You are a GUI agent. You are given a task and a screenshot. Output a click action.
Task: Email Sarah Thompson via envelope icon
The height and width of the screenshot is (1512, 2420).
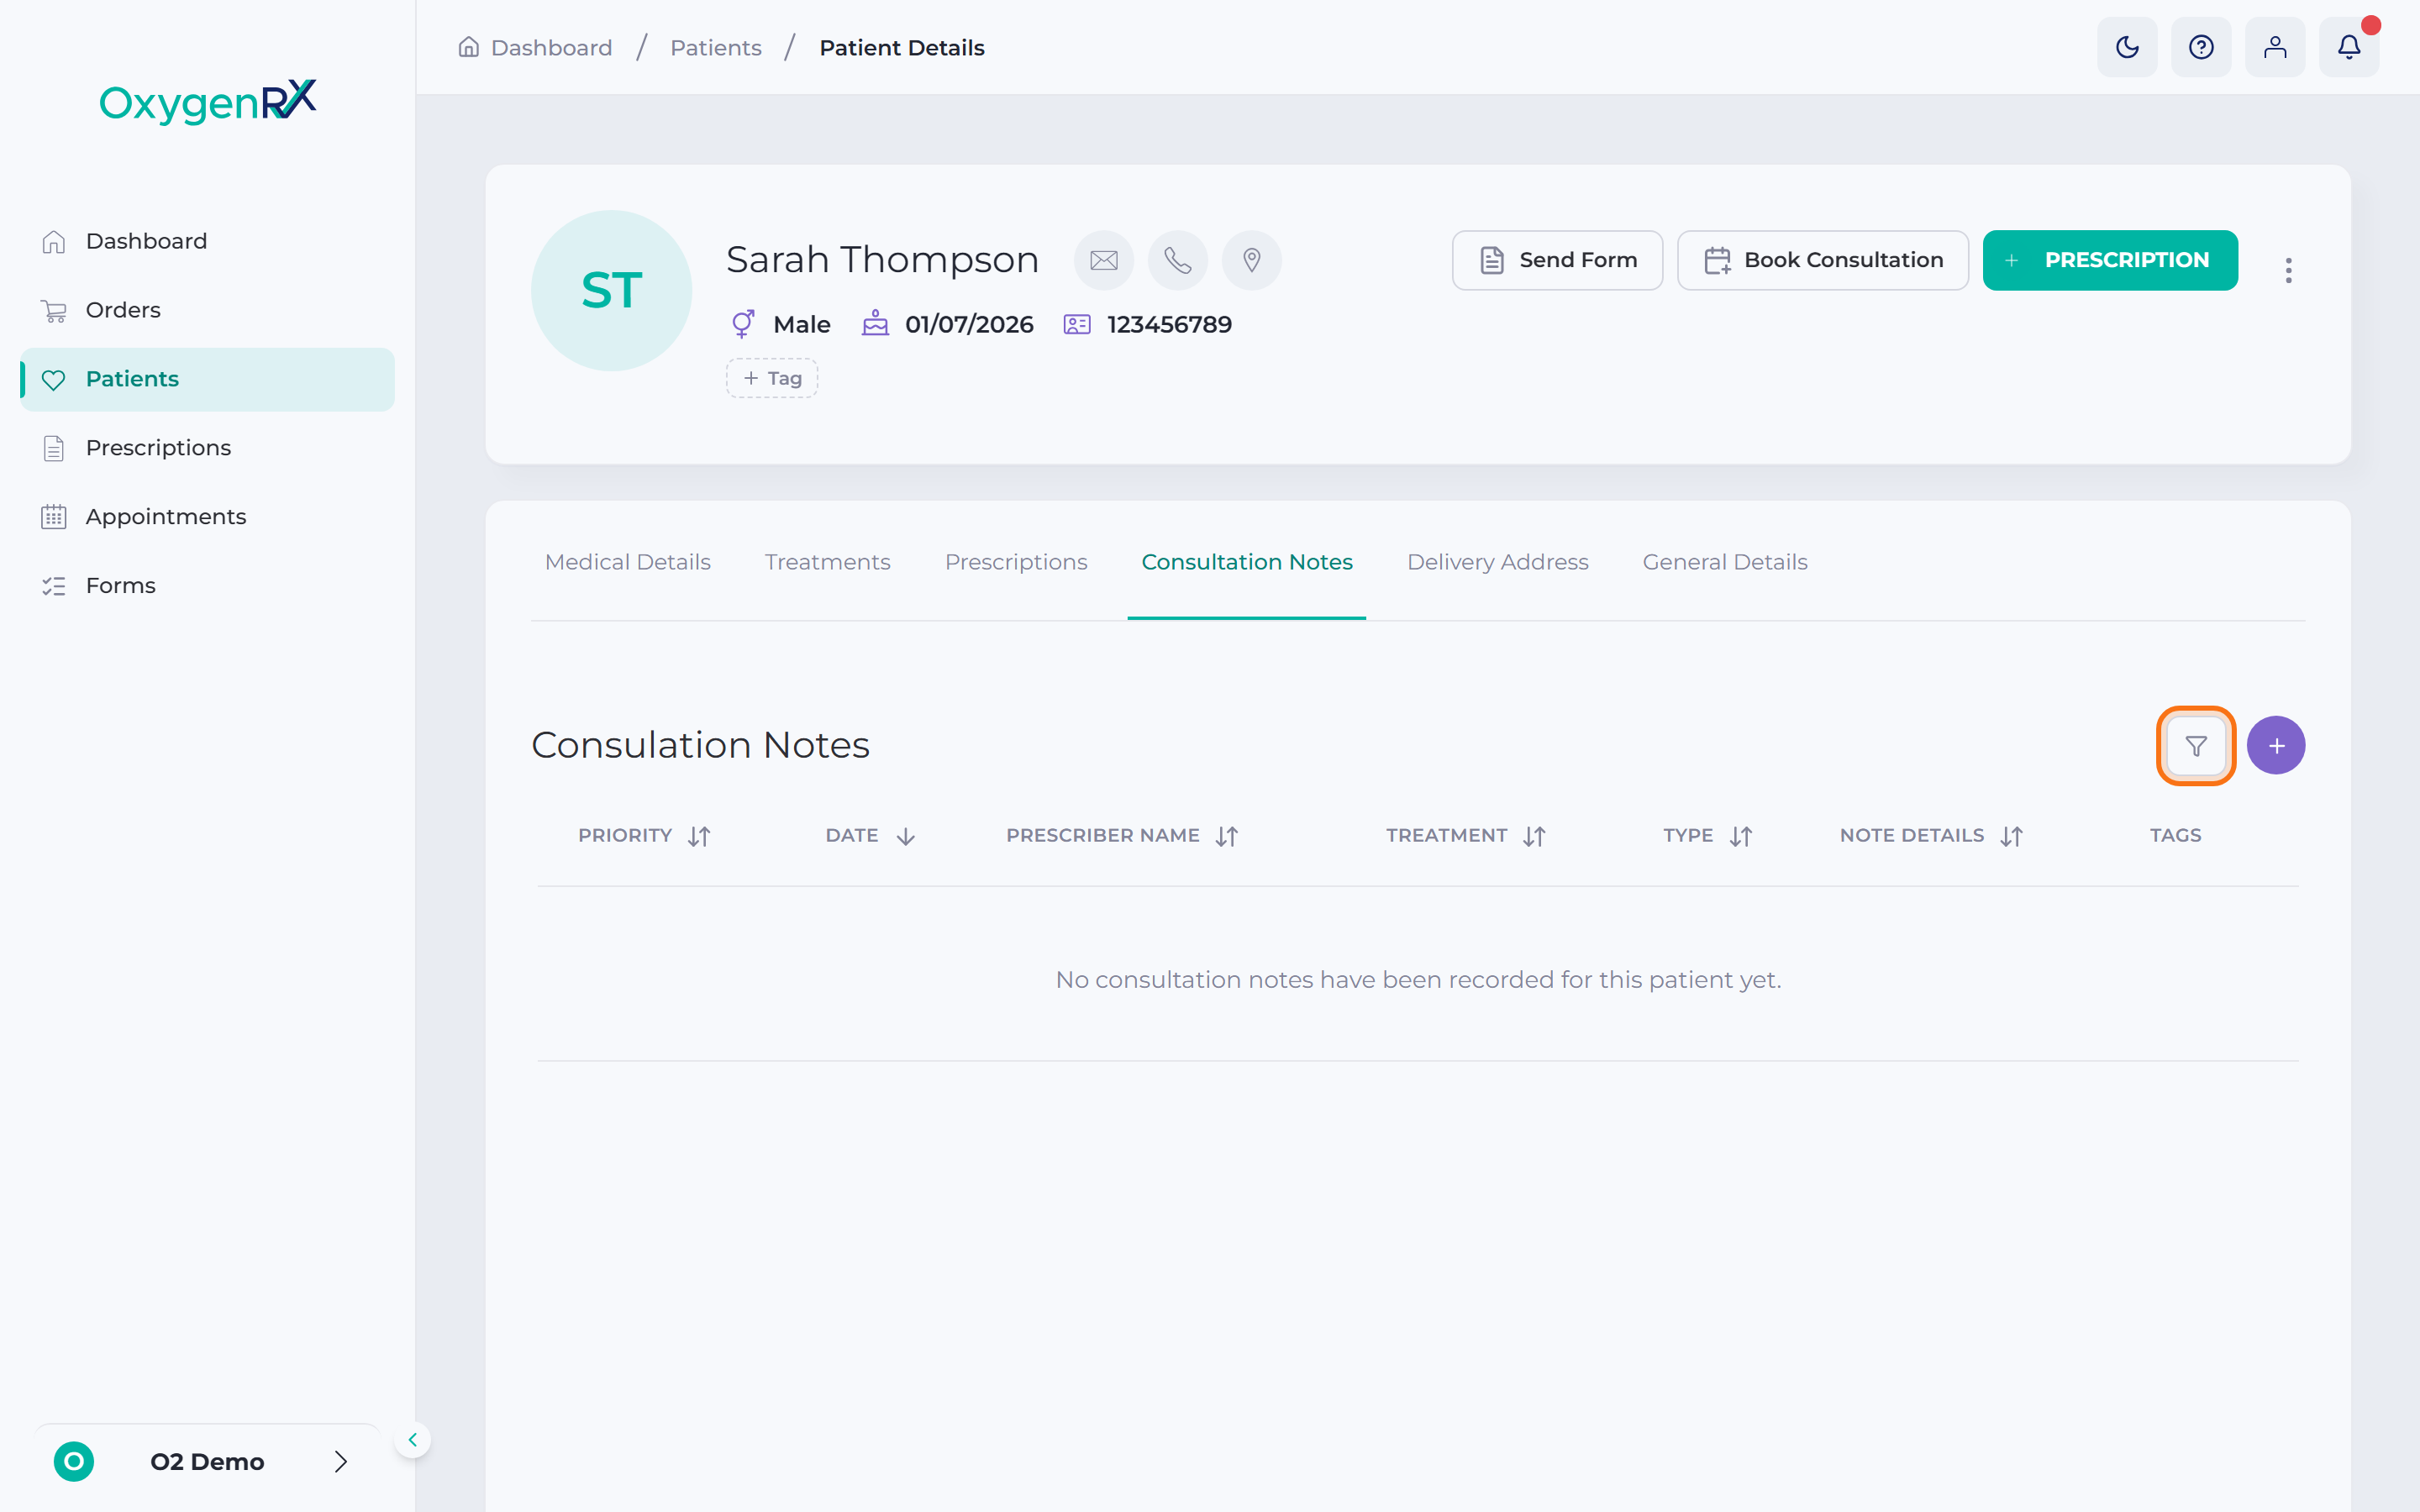click(x=1104, y=260)
